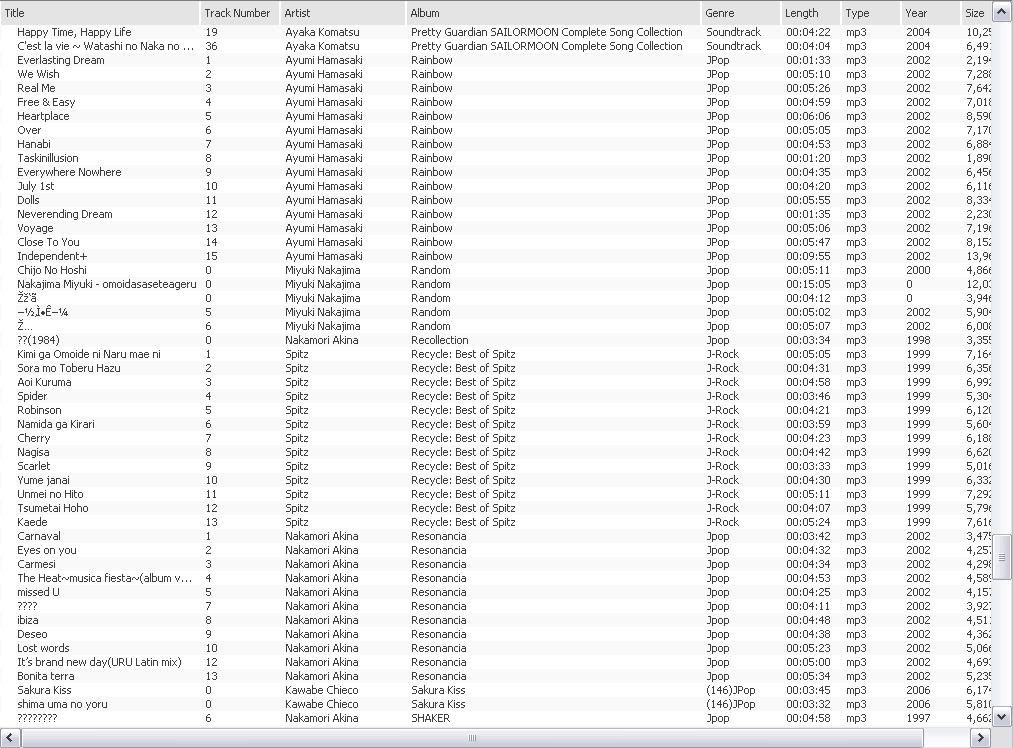Select the track 'Dolls'
The image size is (1013, 748).
coord(28,200)
